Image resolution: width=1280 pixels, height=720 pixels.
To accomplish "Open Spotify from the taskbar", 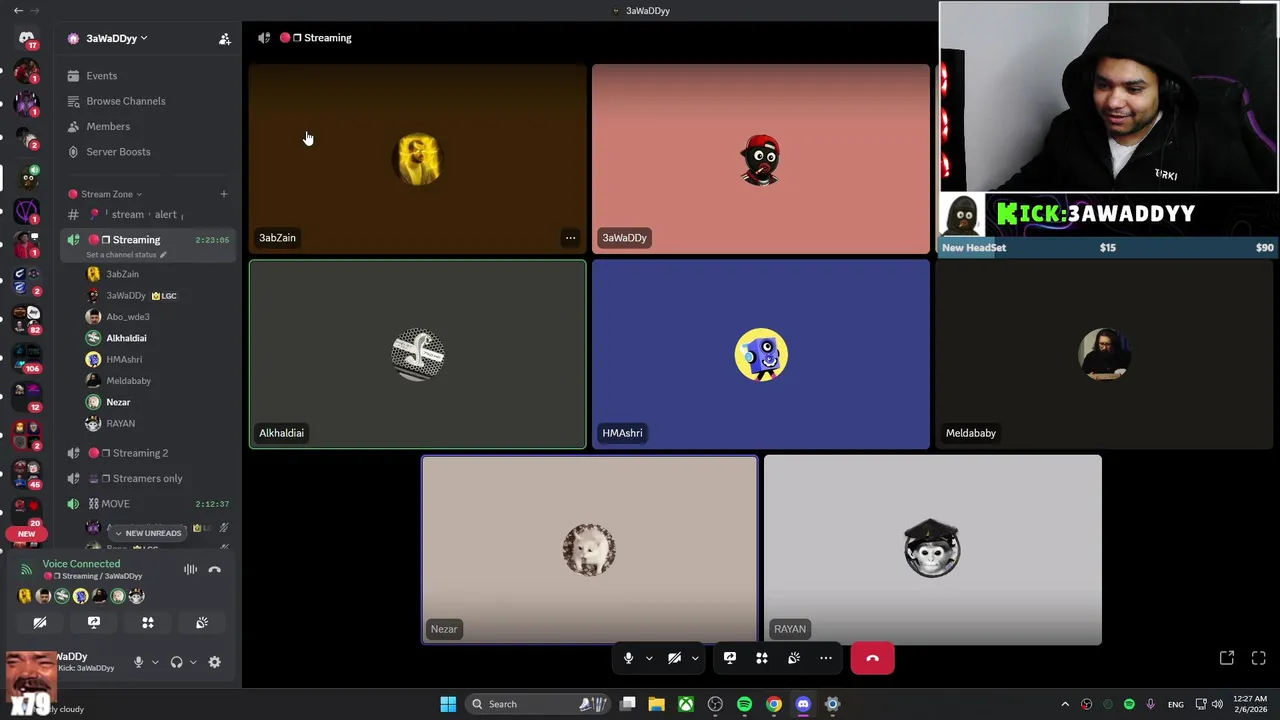I will click(744, 704).
